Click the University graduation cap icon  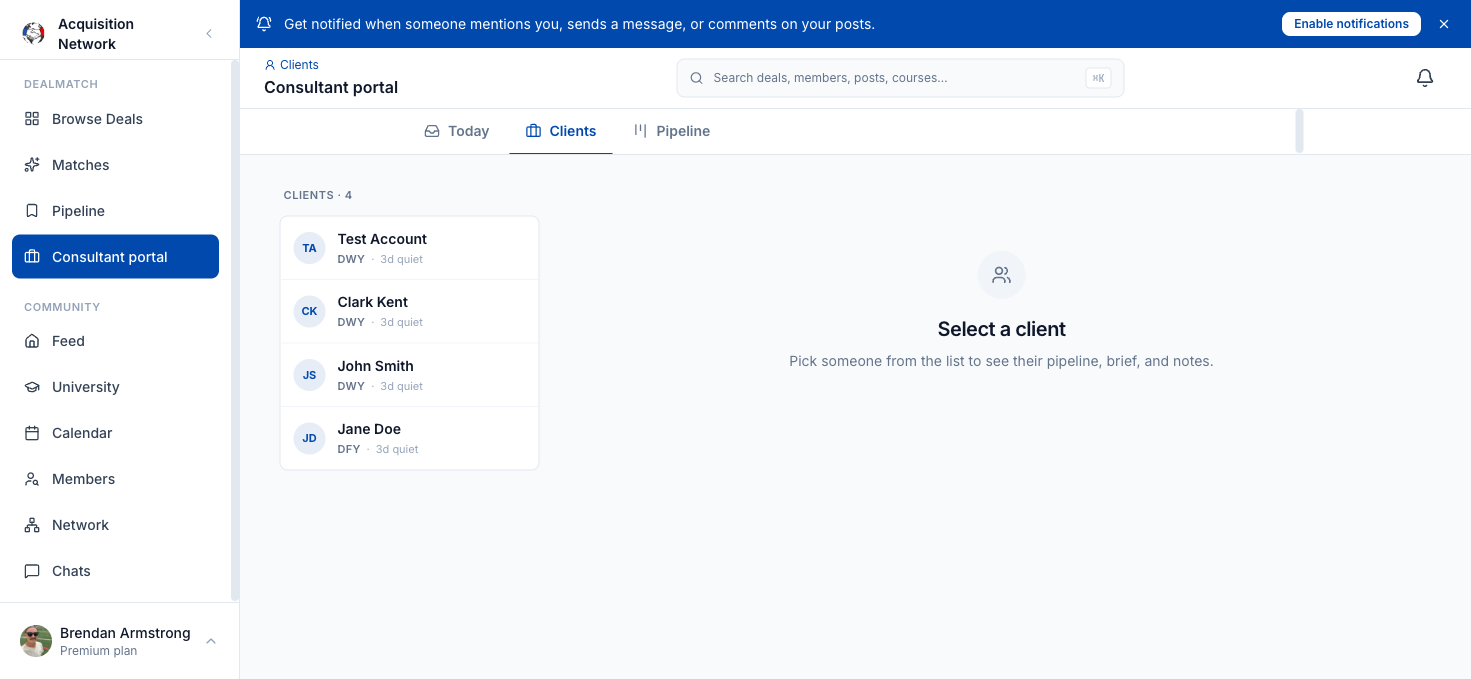pyautogui.click(x=32, y=387)
